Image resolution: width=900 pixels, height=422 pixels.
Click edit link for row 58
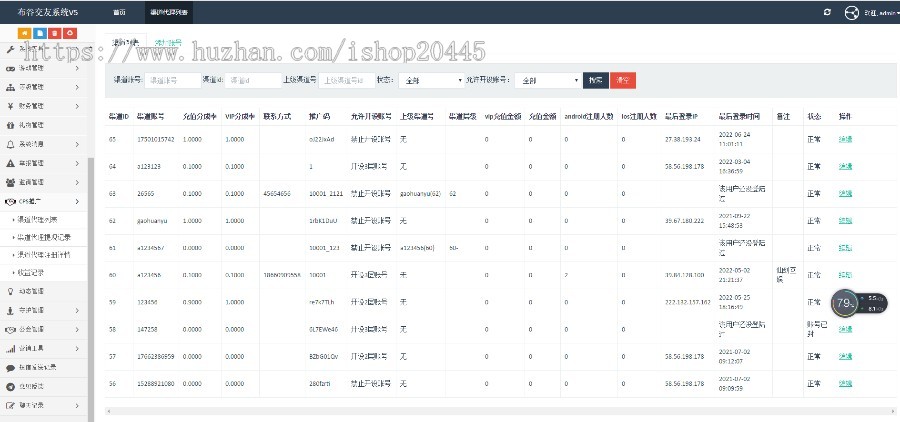coord(845,329)
